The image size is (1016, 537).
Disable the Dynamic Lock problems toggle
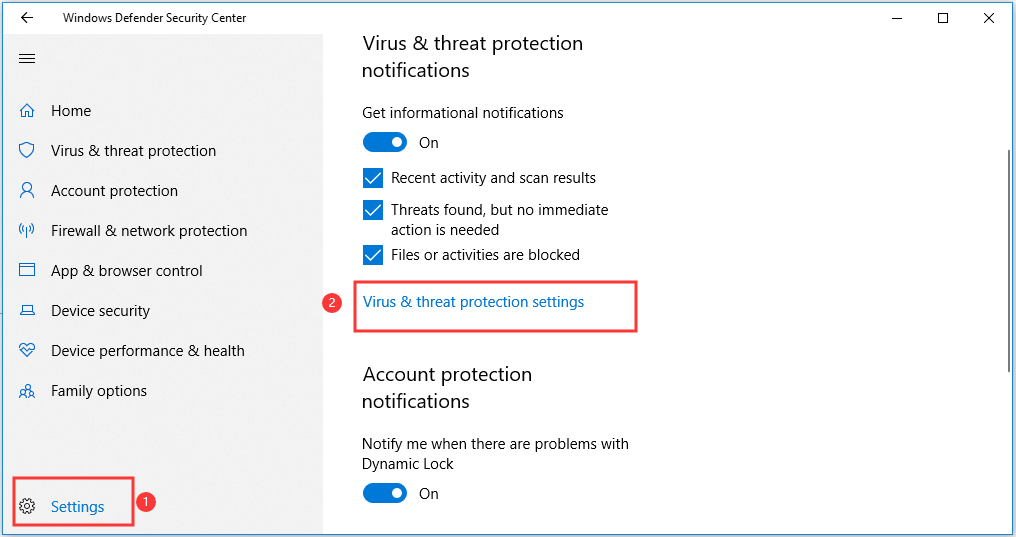(x=385, y=494)
